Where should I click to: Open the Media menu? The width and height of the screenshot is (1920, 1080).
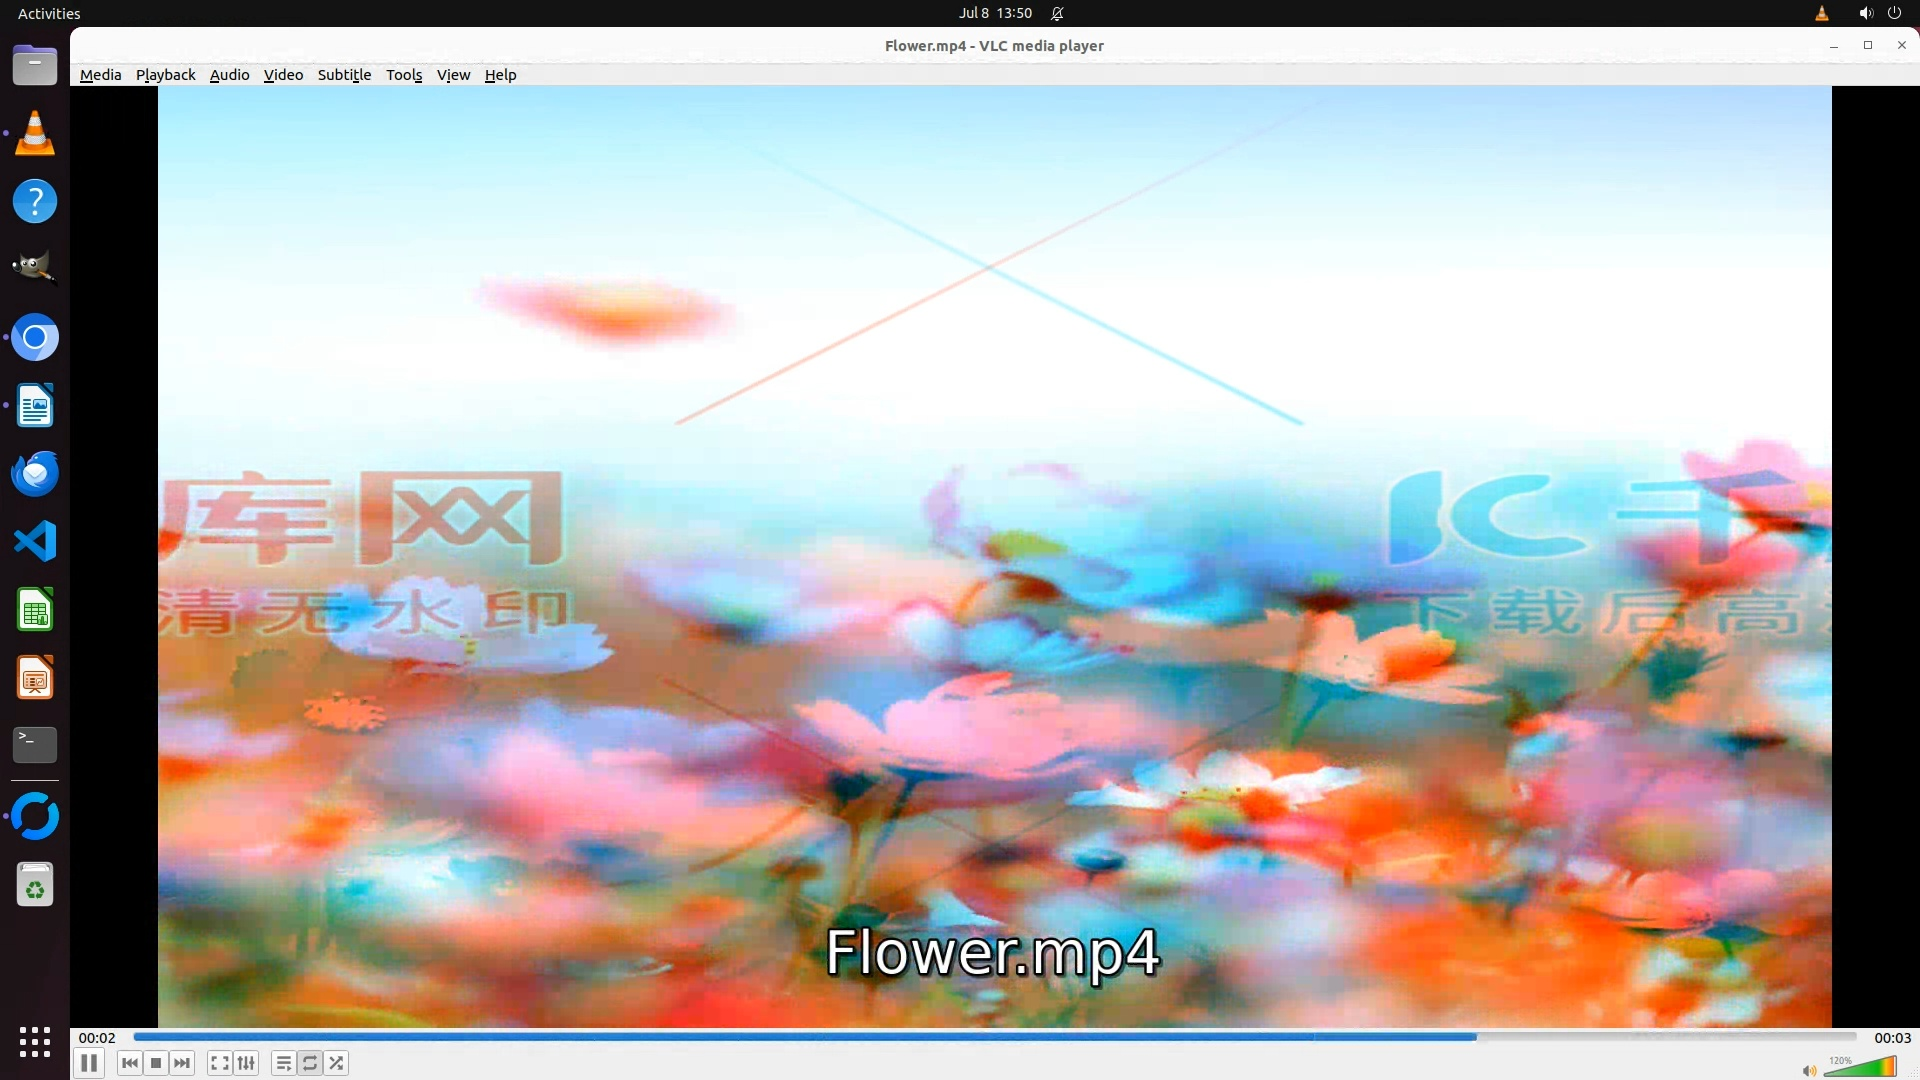(100, 75)
